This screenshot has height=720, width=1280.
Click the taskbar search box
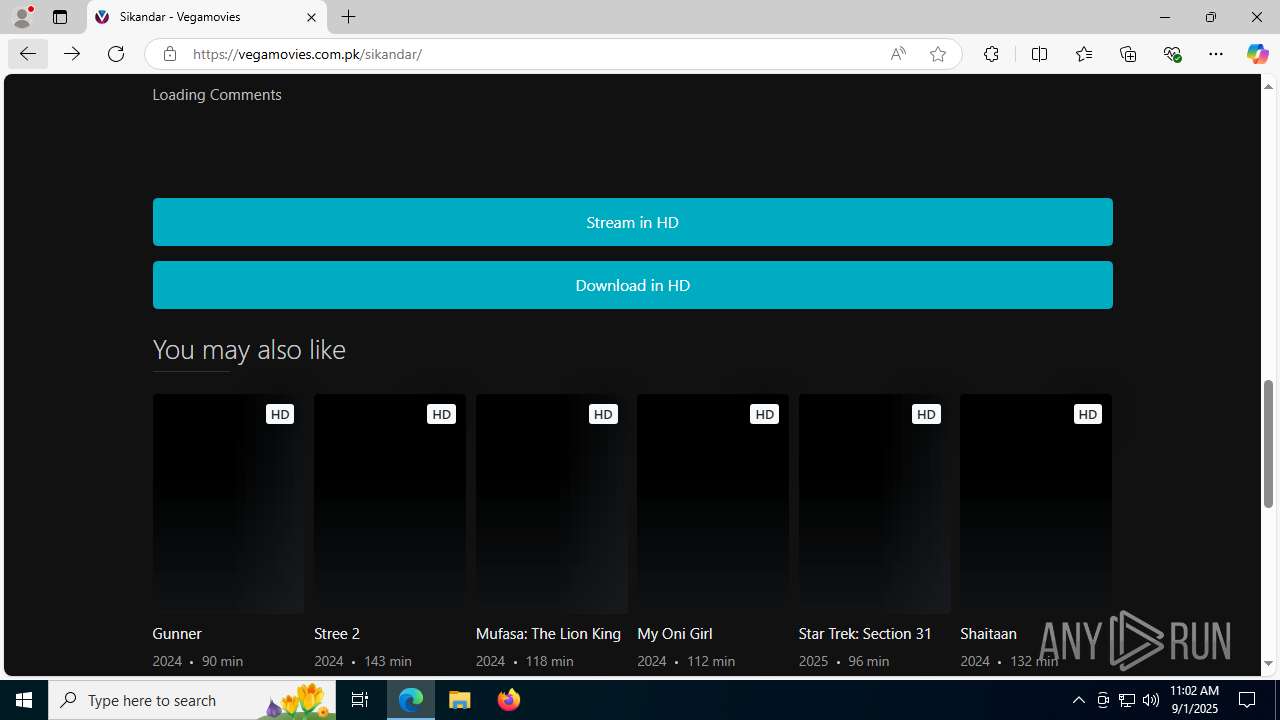192,700
